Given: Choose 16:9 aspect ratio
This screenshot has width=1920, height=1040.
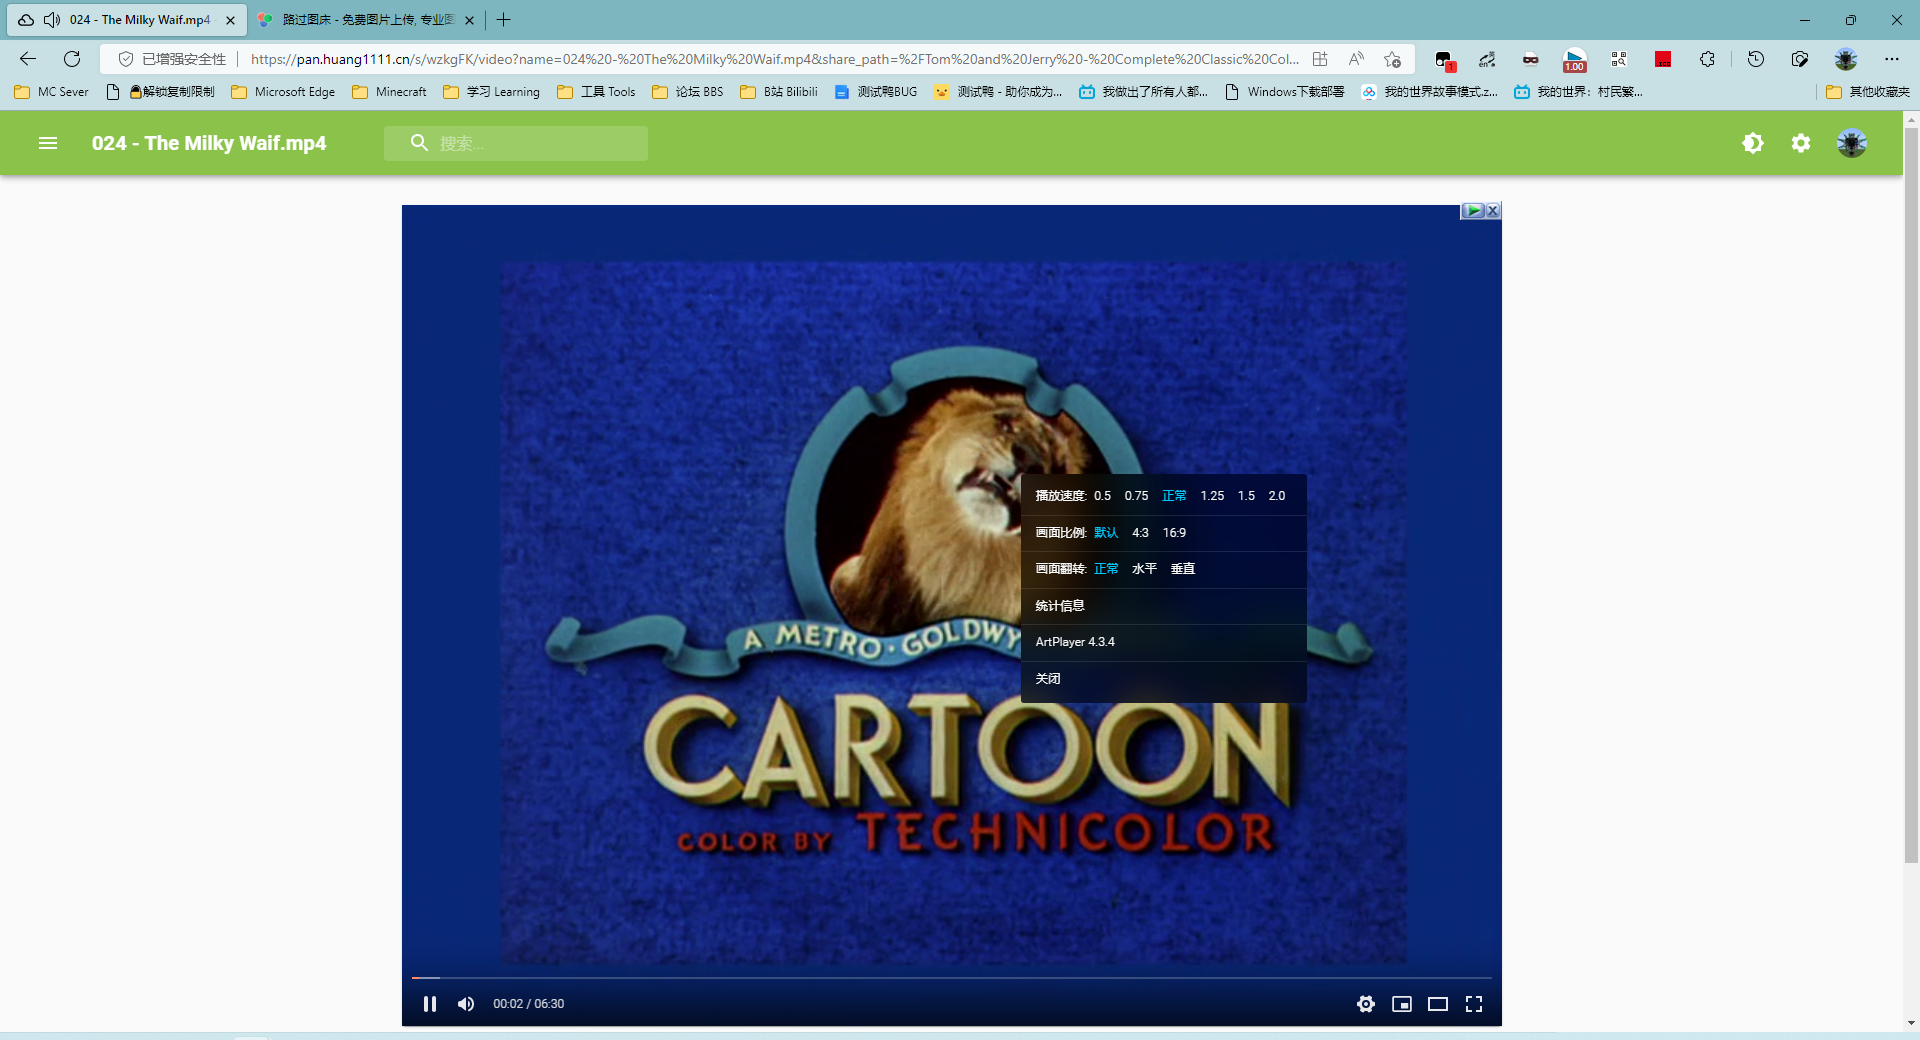Looking at the screenshot, I should click(1174, 533).
